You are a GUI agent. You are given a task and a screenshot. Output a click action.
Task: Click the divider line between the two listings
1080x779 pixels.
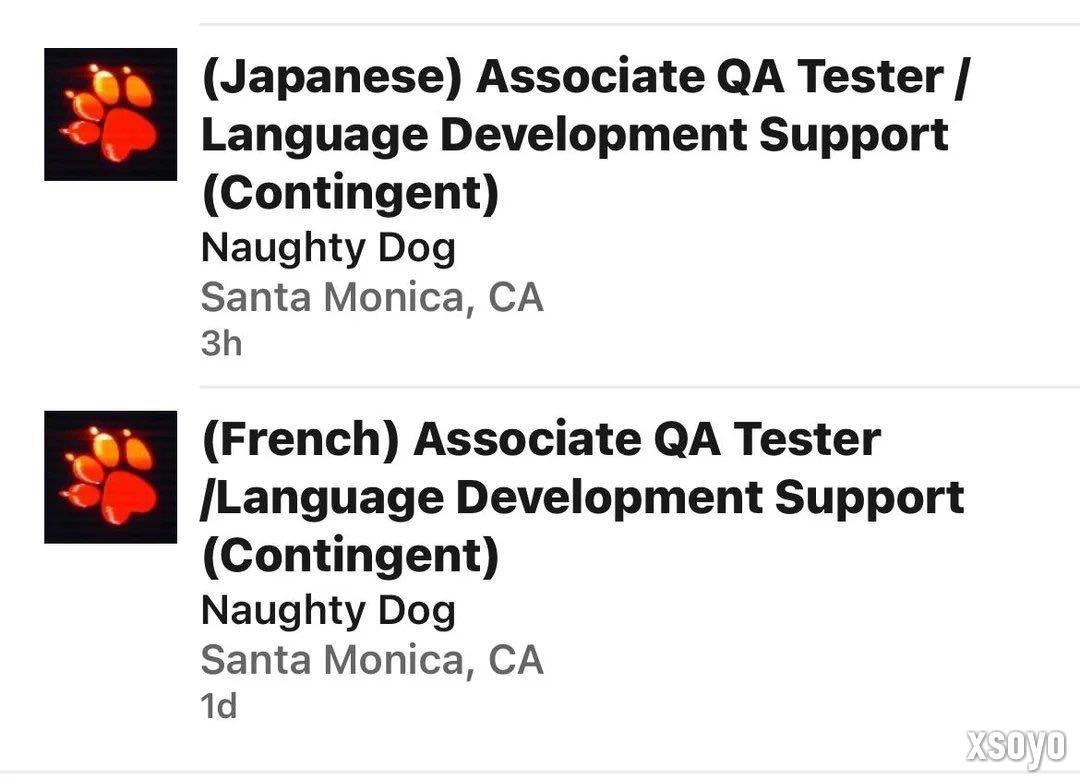640,387
